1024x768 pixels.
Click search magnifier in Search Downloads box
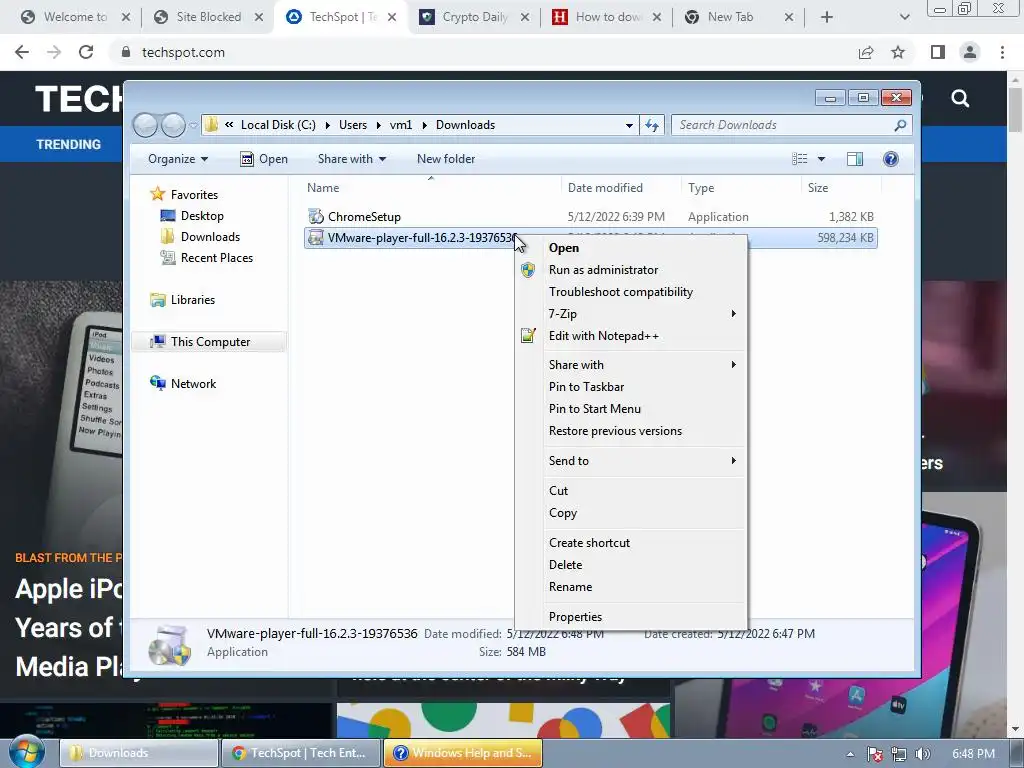pos(900,125)
